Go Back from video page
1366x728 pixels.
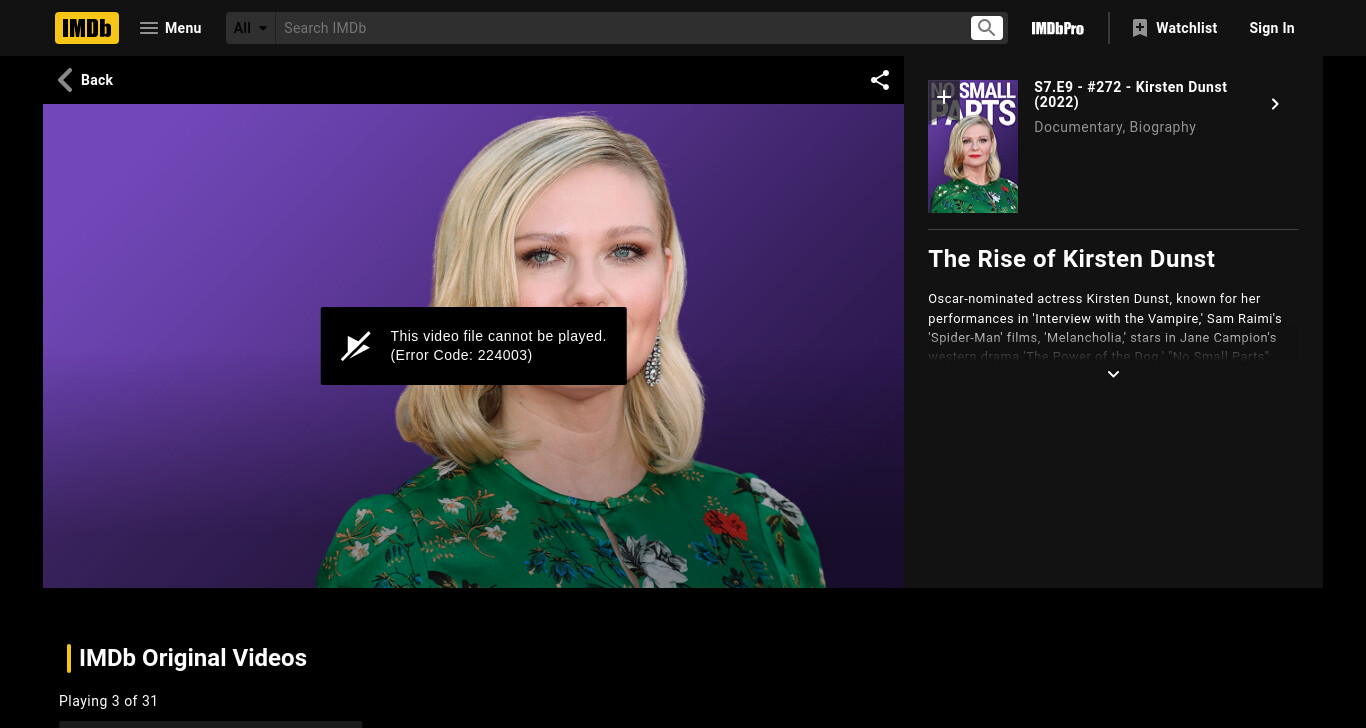(x=86, y=80)
